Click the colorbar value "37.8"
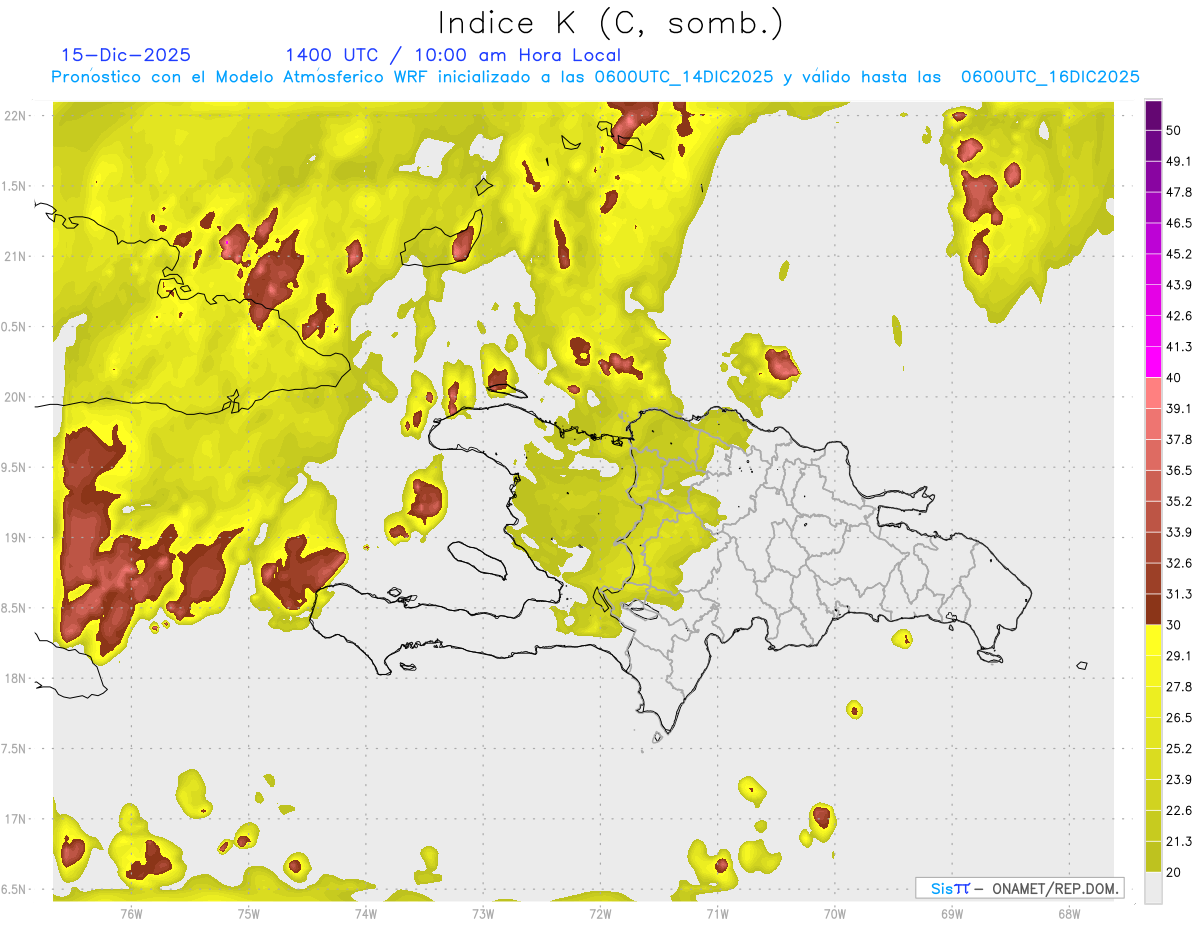Viewport: 1200px width, 927px height. (x=1180, y=440)
